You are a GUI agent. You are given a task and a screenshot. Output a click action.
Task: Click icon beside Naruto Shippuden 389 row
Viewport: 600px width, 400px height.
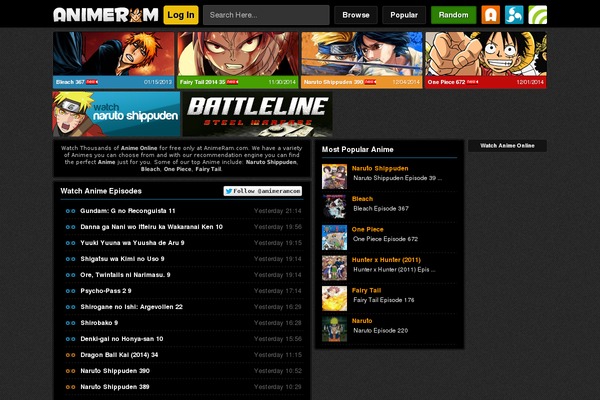pos(70,387)
